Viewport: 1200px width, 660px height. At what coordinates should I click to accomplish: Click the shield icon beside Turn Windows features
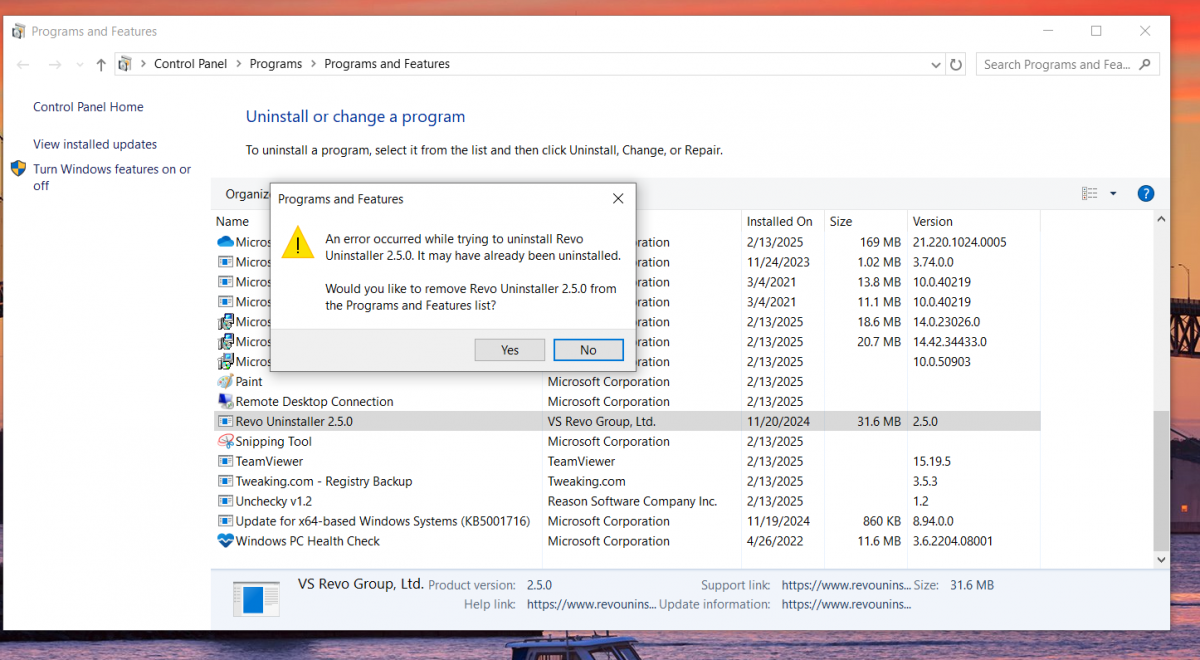click(x=18, y=169)
